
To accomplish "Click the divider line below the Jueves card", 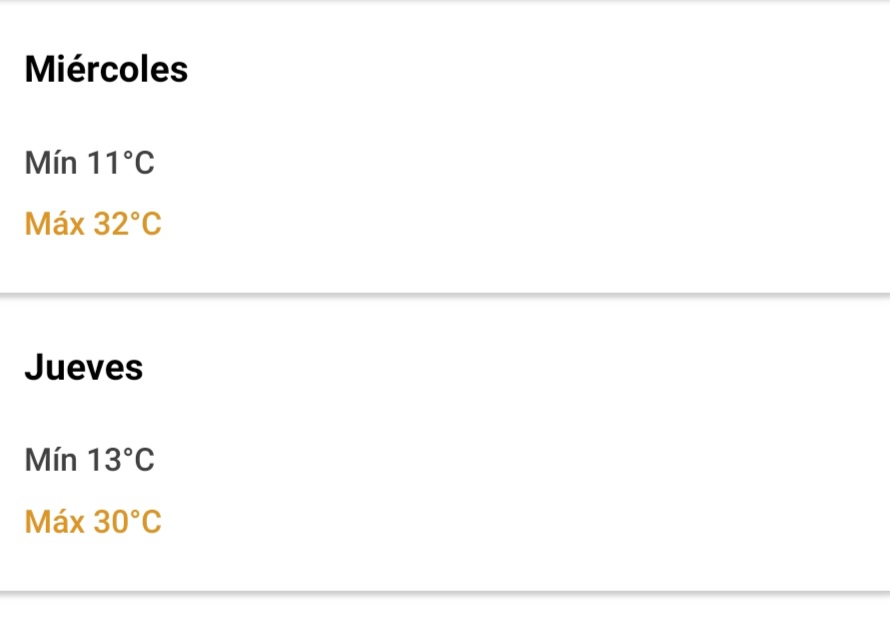I will (x=445, y=594).
